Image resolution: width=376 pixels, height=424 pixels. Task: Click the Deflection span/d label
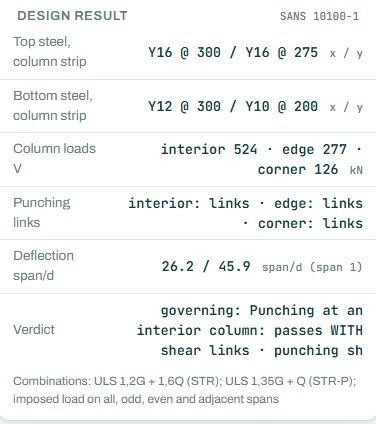(x=43, y=266)
